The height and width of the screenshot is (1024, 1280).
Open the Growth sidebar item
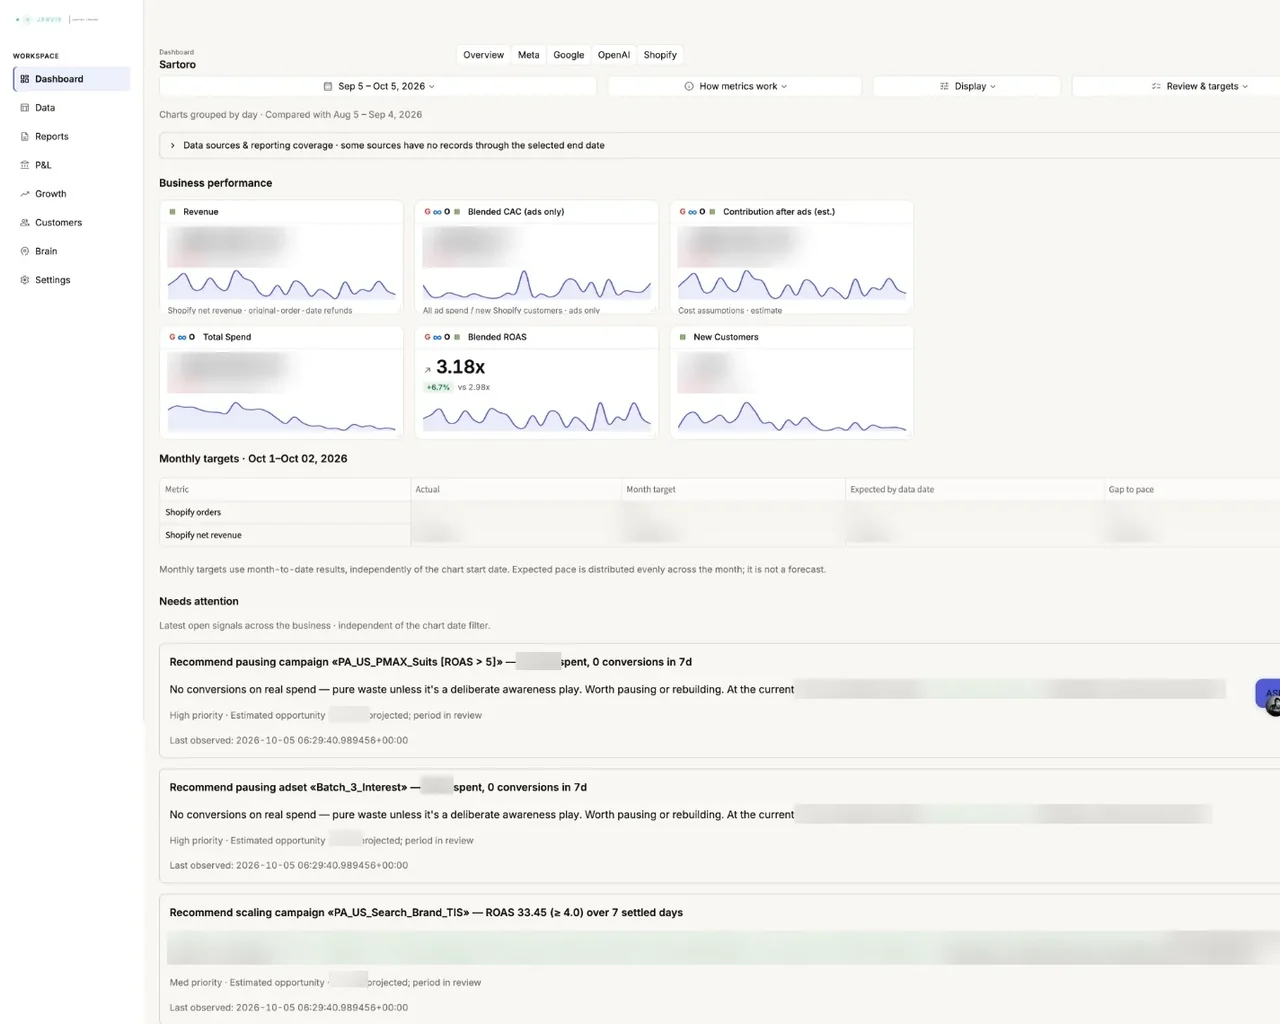[71, 194]
